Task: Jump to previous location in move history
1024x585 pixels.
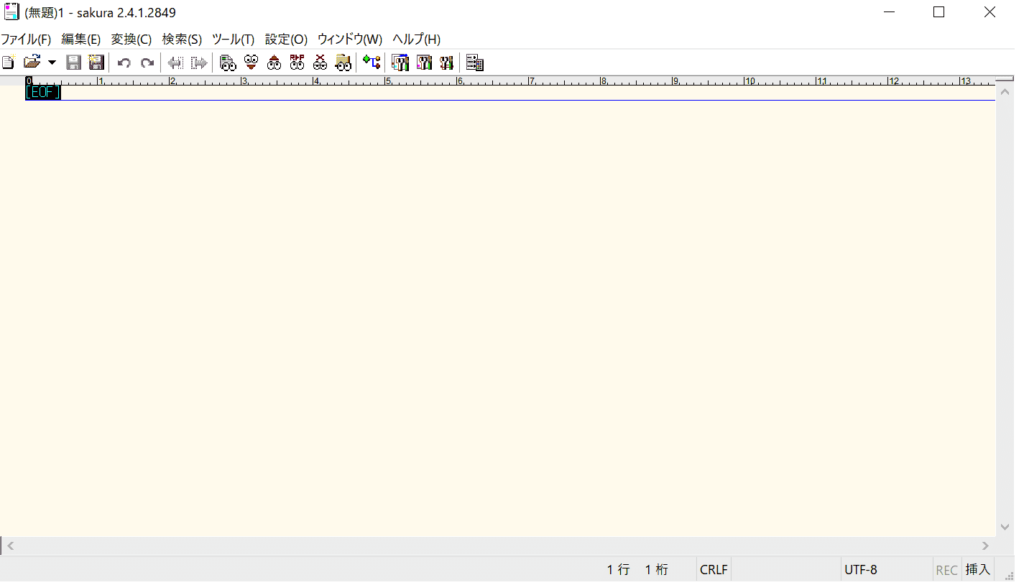Action: pyautogui.click(x=175, y=63)
